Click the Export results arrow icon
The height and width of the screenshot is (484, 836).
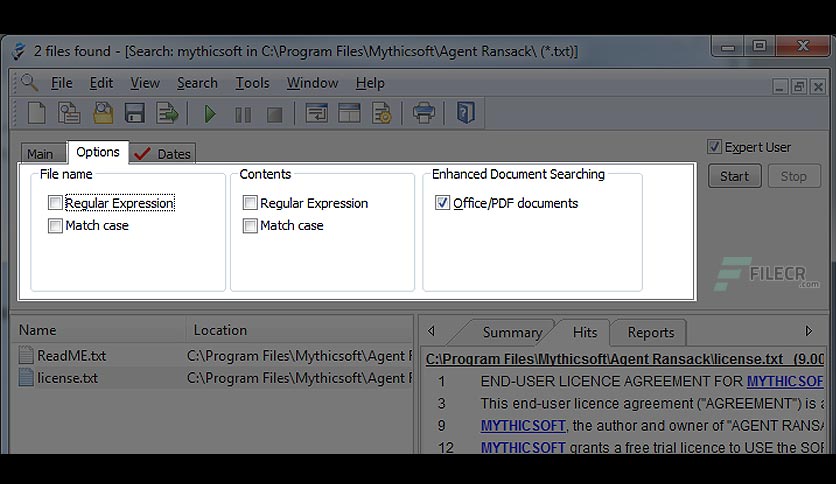click(x=167, y=114)
